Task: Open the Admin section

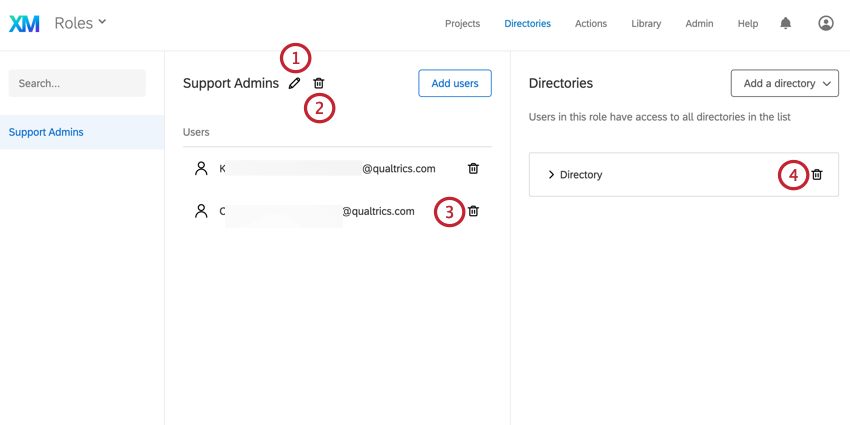Action: coord(699,24)
